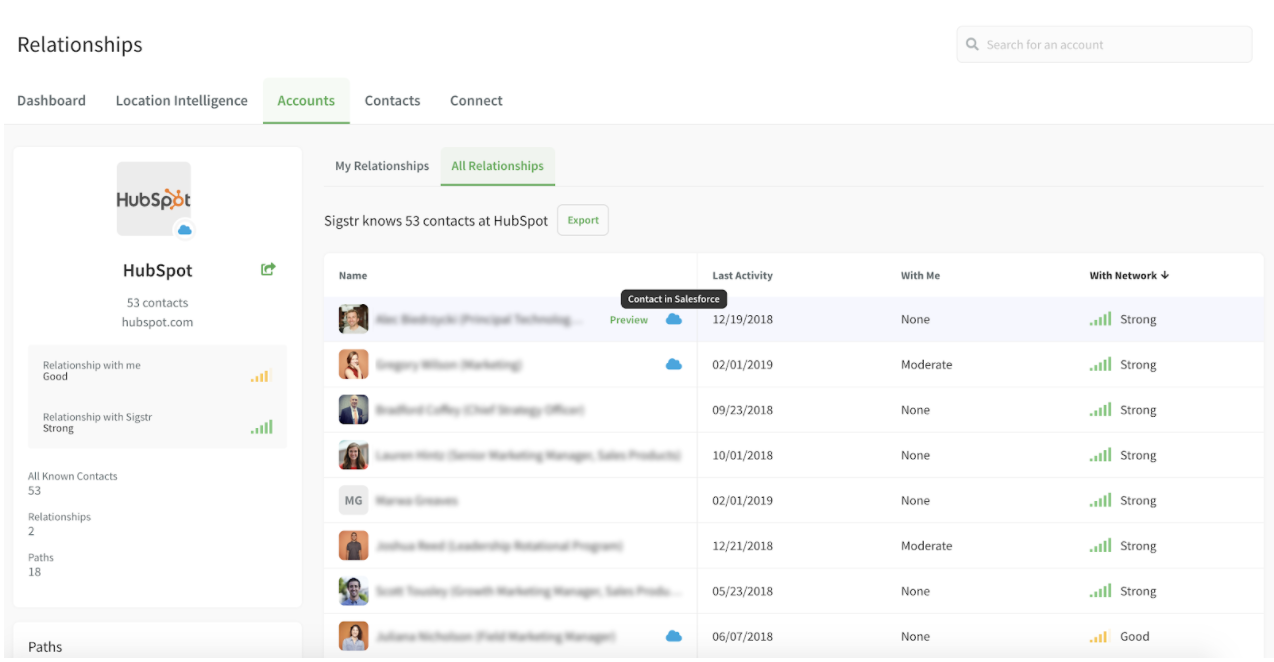Focus the Search for an account field
Image resolution: width=1274 pixels, height=662 pixels.
tap(1104, 45)
